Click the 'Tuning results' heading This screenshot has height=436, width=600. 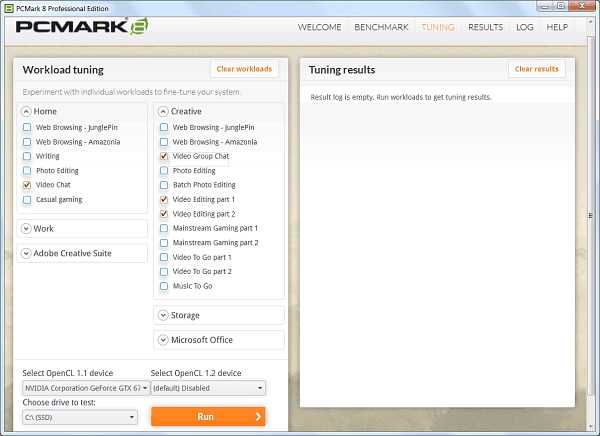(342, 70)
